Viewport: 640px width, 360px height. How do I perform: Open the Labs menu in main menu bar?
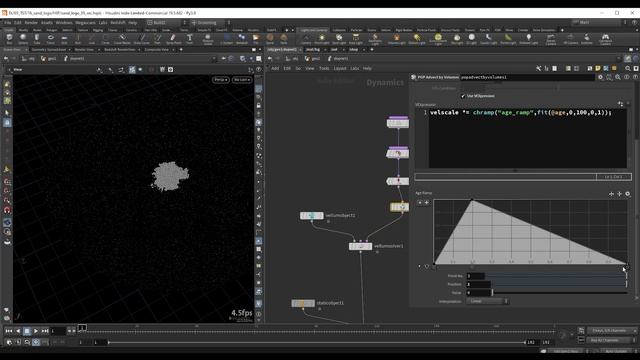[x=103, y=22]
